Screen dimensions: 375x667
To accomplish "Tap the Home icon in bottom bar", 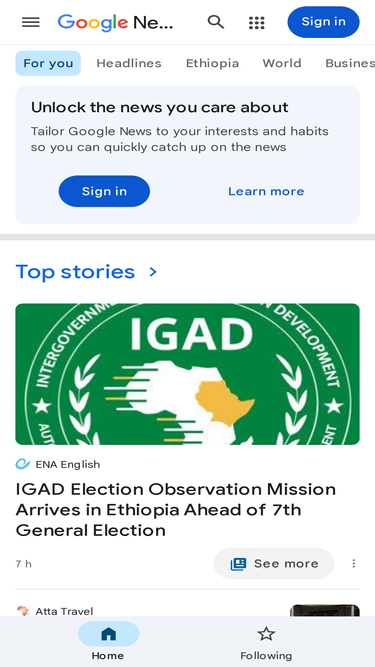I will 108,634.
